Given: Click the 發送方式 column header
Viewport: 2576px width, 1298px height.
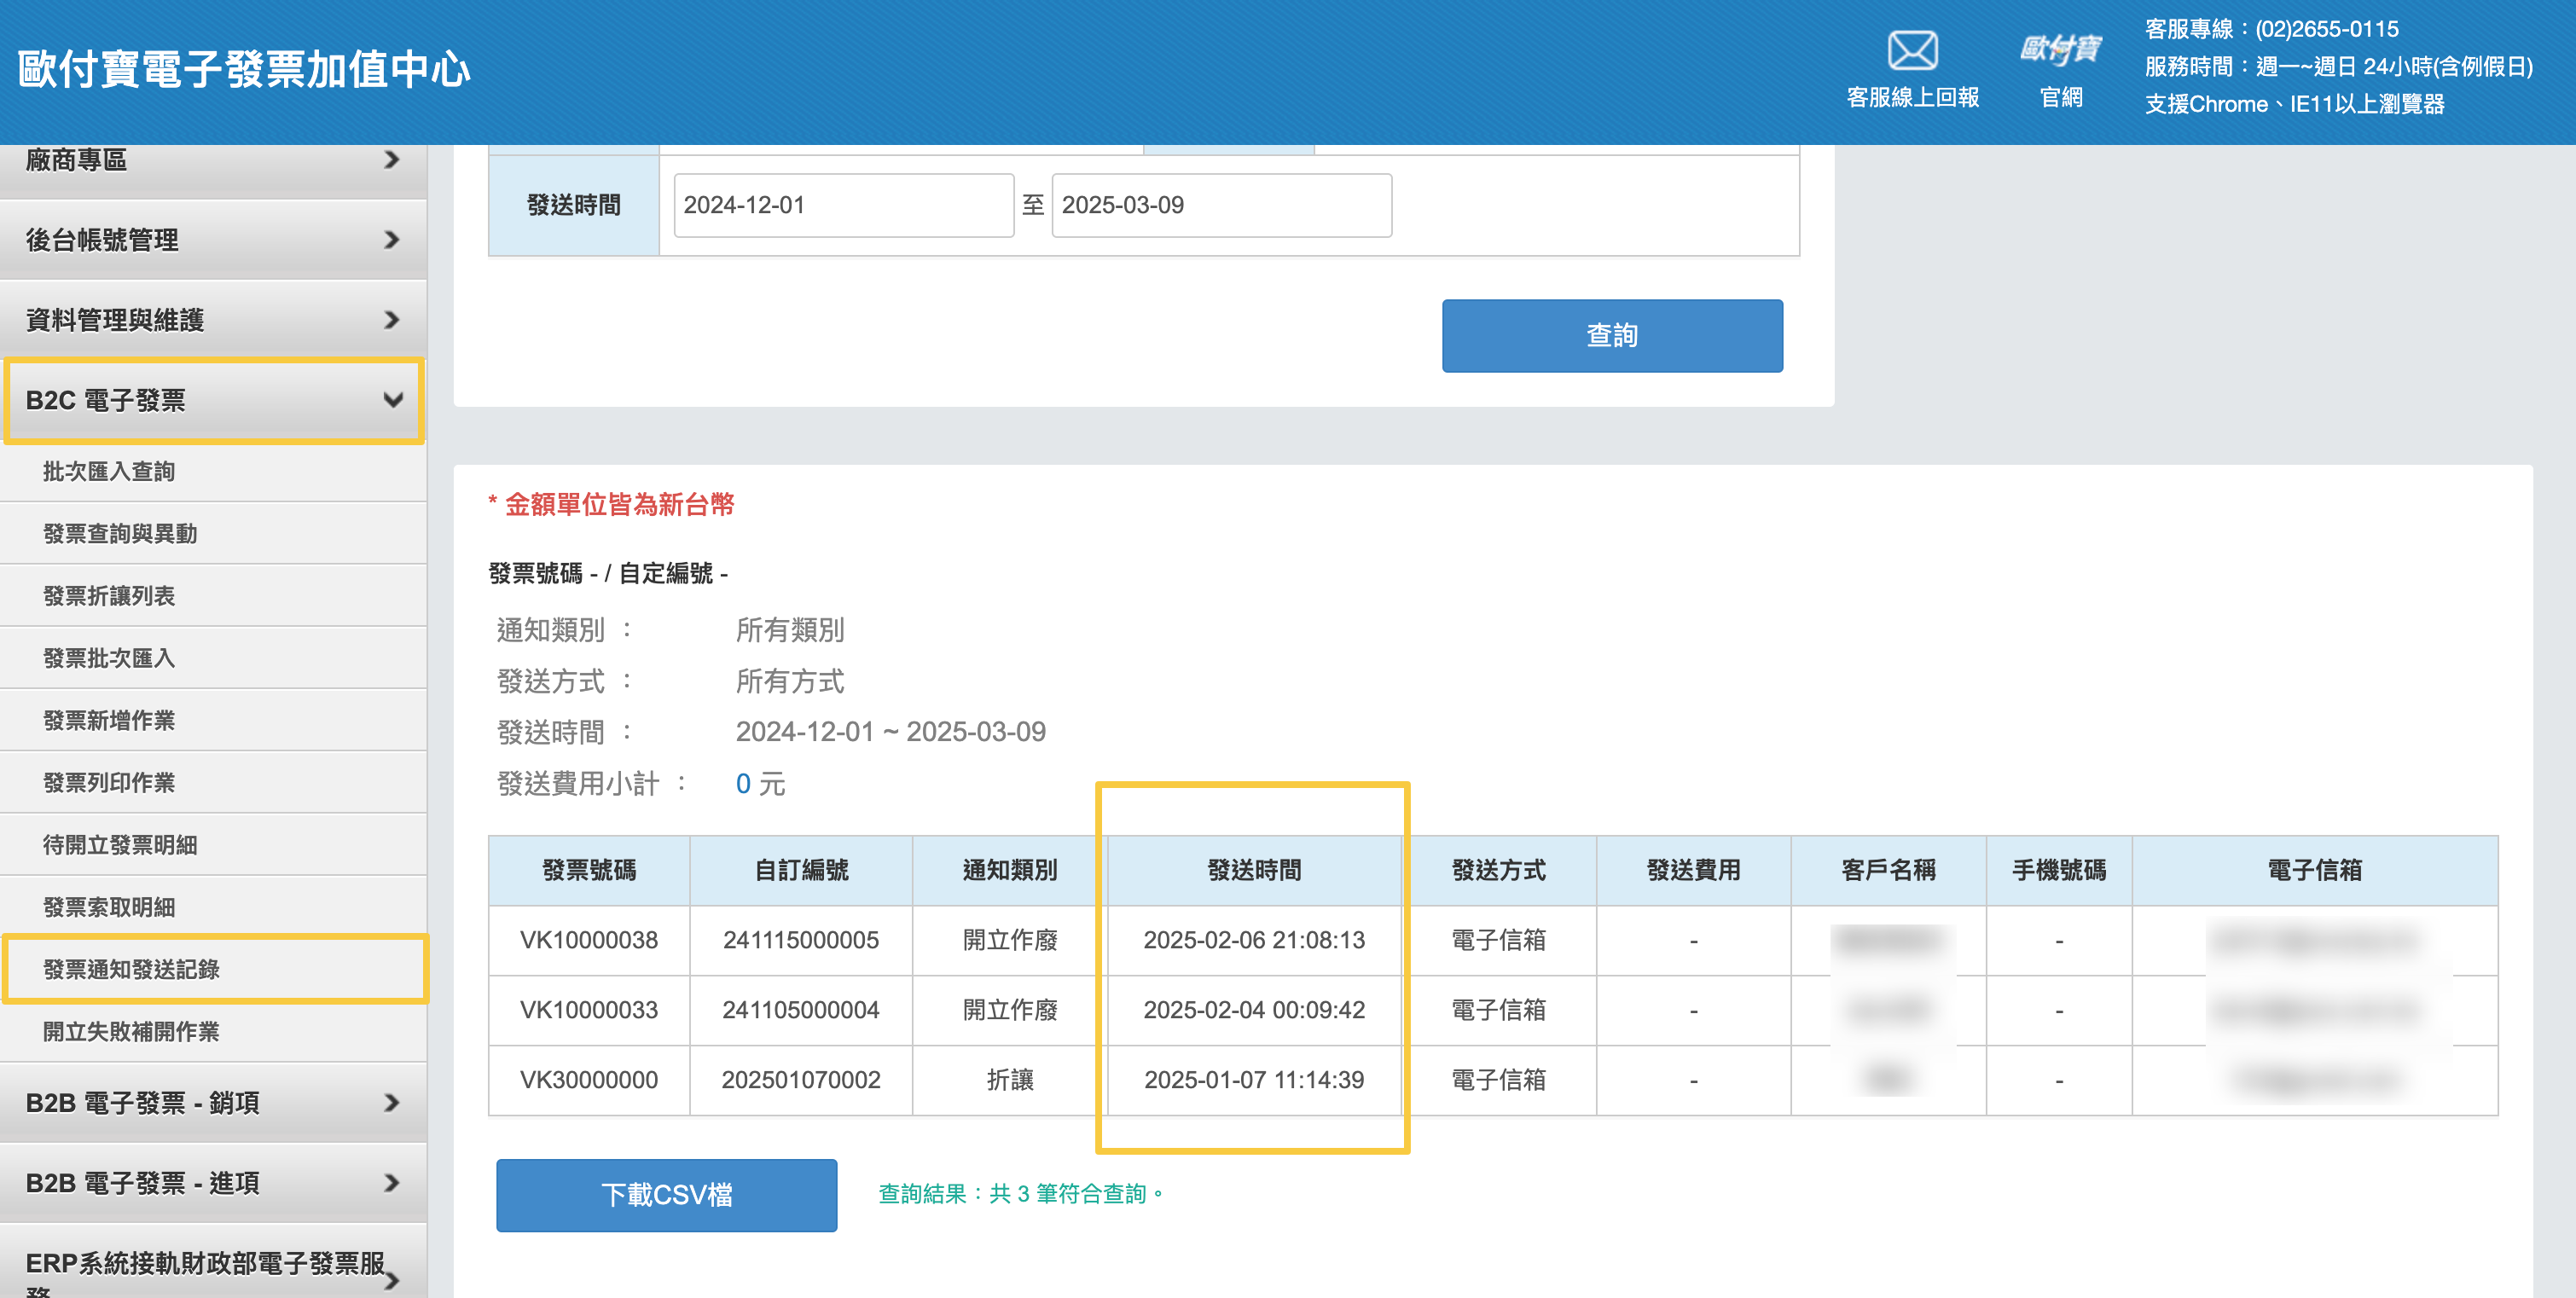Looking at the screenshot, I should click(x=1498, y=870).
